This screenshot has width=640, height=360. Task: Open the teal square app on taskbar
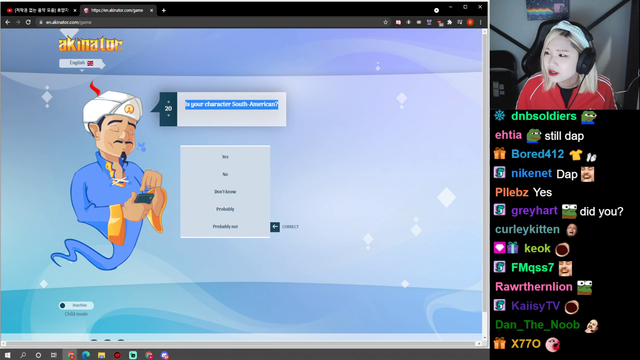133,355
